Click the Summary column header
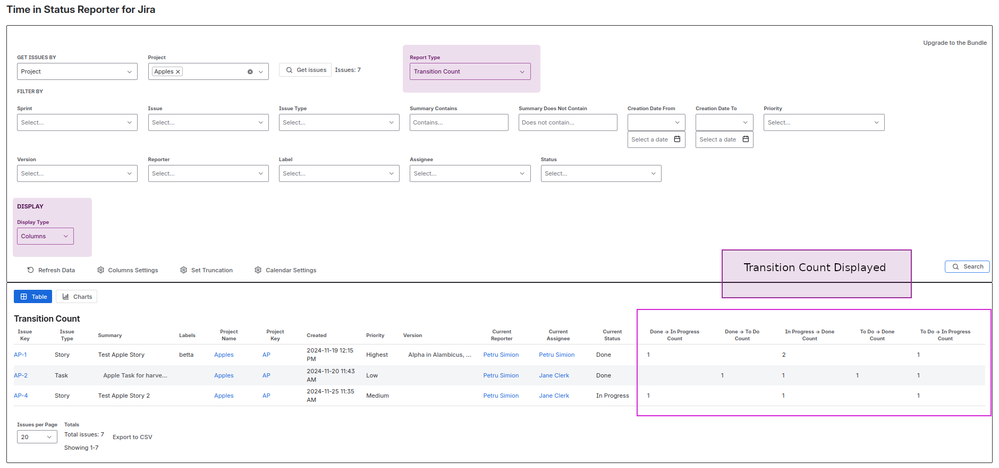The image size is (999, 468). coord(110,335)
